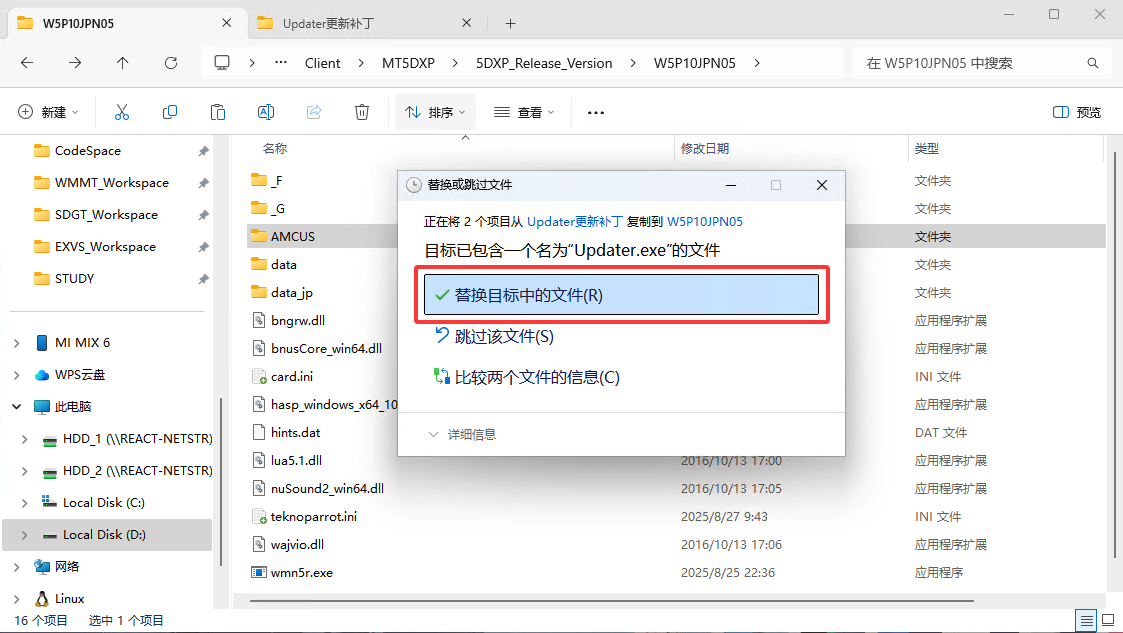Click W5P10JPN05 destination link in dialog
The width and height of the screenshot is (1123, 633).
[704, 221]
